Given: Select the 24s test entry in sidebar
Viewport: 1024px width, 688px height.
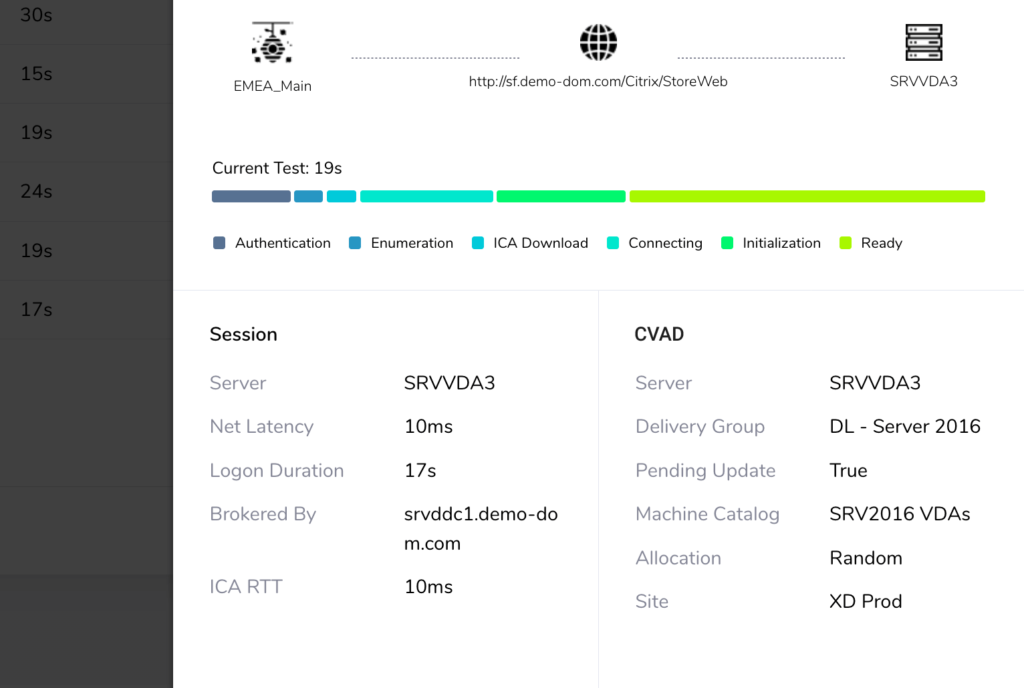Looking at the screenshot, I should 36,191.
